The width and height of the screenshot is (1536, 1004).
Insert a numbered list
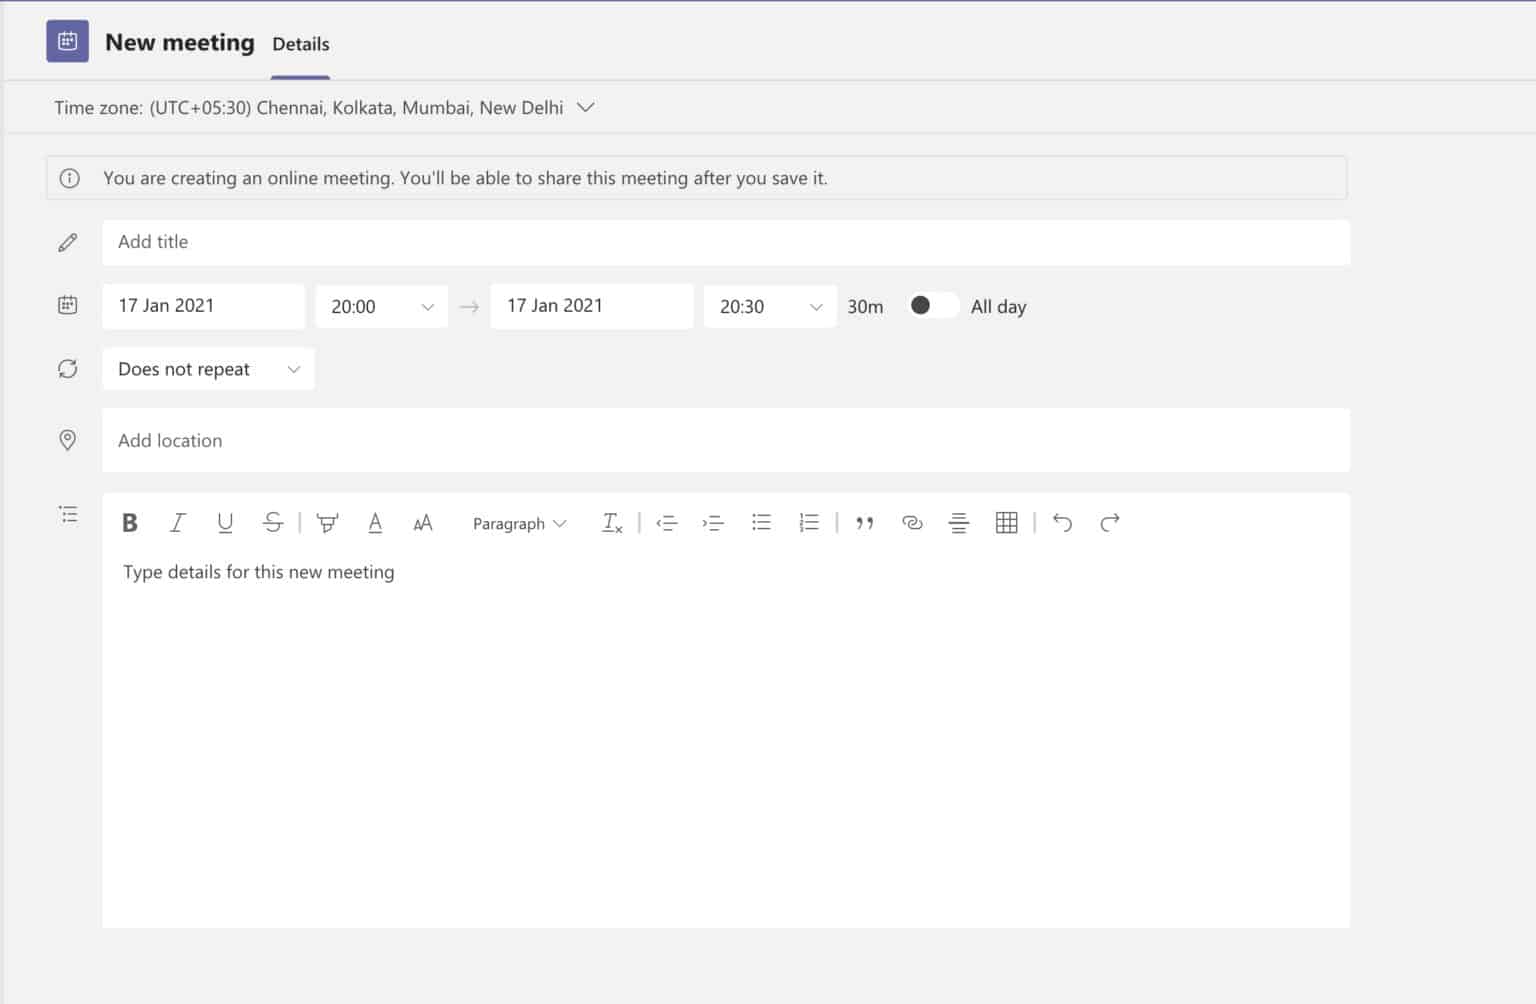(x=809, y=522)
